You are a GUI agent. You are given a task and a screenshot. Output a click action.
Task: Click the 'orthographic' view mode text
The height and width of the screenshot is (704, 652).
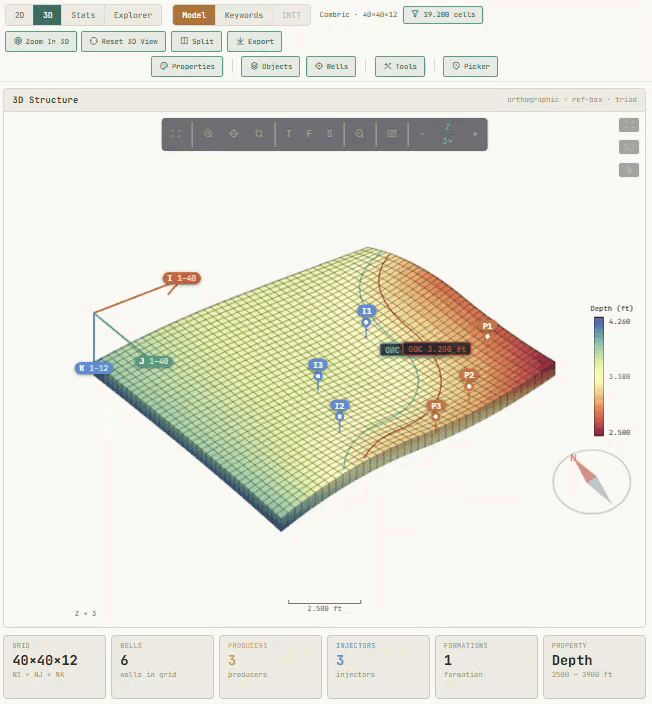click(x=533, y=100)
